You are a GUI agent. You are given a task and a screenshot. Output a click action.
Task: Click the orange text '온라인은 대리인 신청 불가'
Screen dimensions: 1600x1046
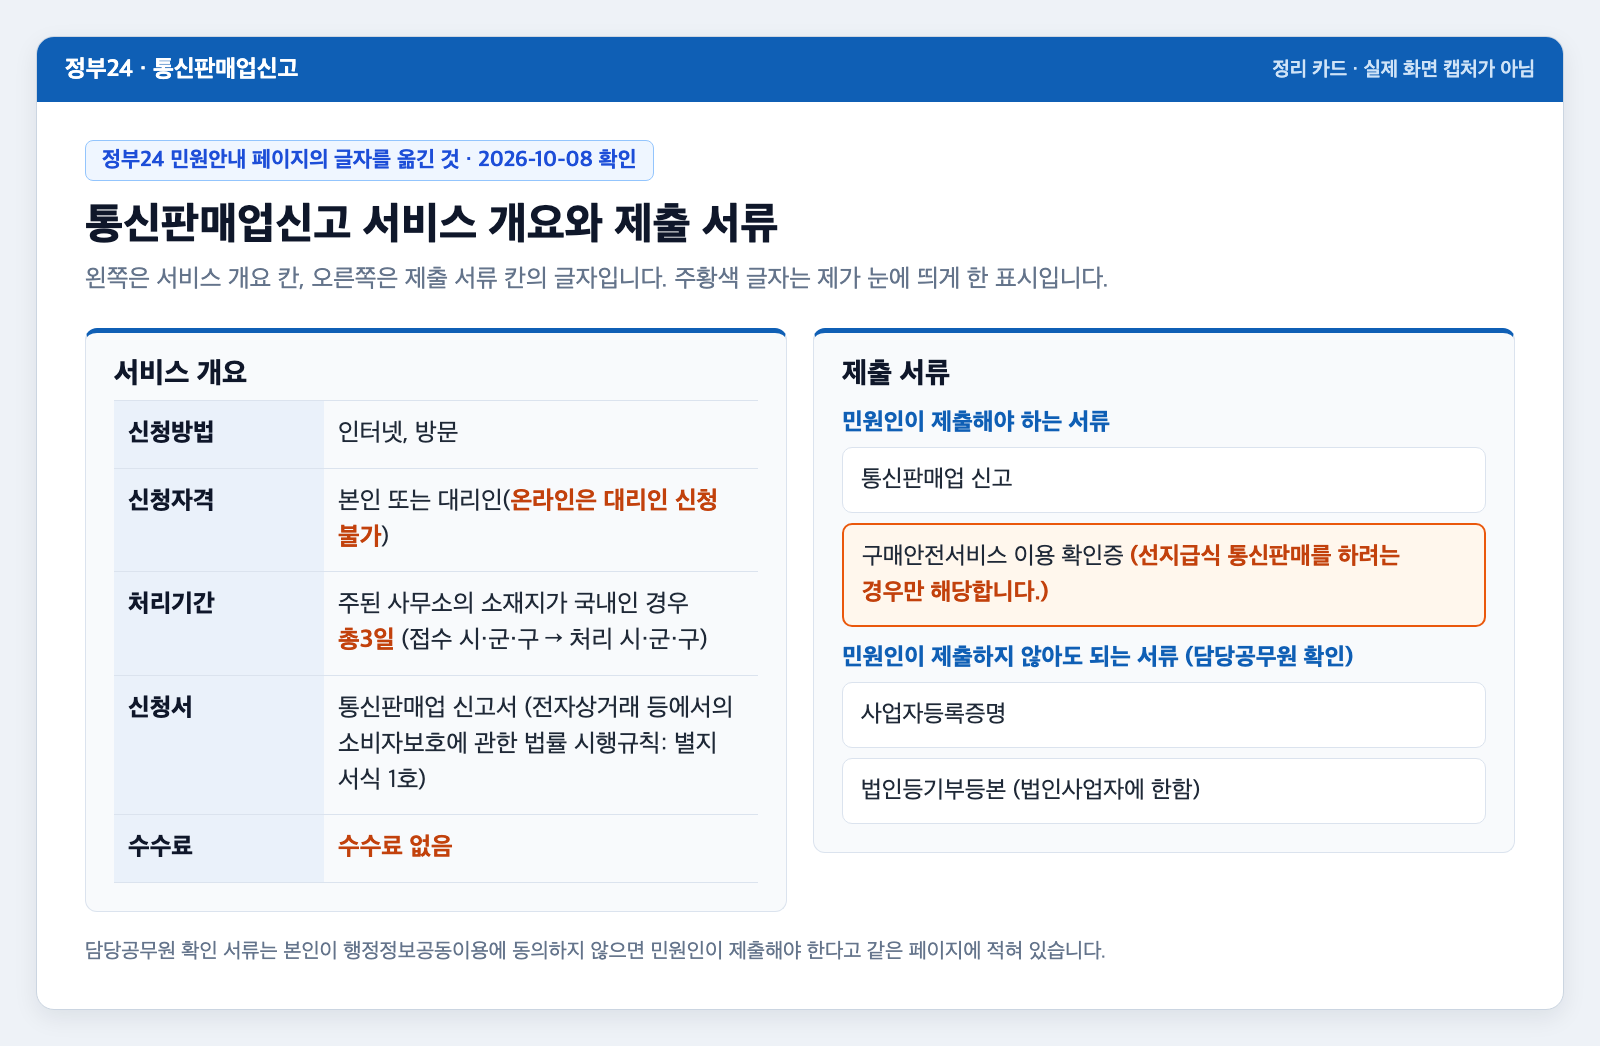528,518
